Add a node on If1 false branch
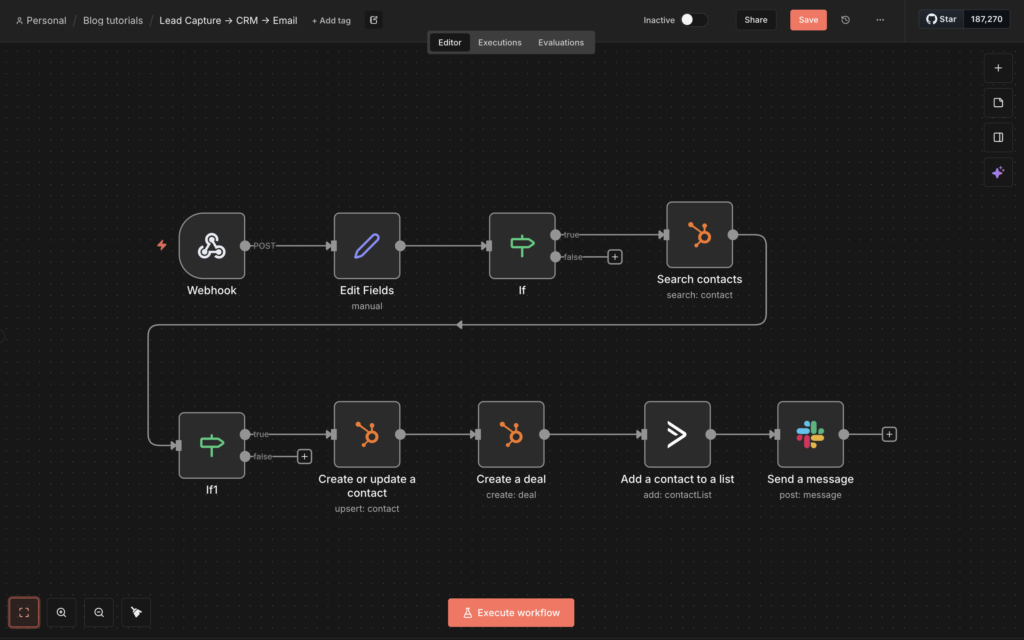The height and width of the screenshot is (640, 1024). [304, 456]
